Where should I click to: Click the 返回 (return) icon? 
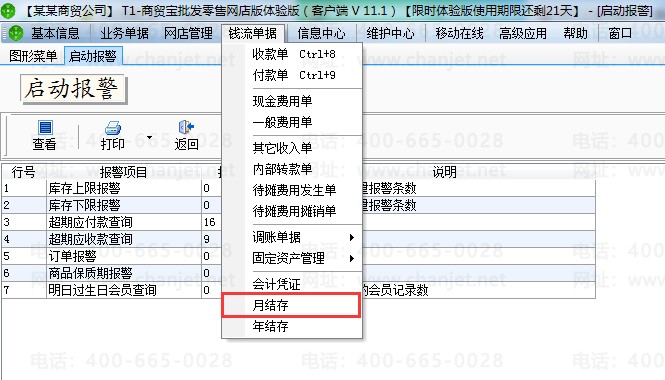pos(186,127)
